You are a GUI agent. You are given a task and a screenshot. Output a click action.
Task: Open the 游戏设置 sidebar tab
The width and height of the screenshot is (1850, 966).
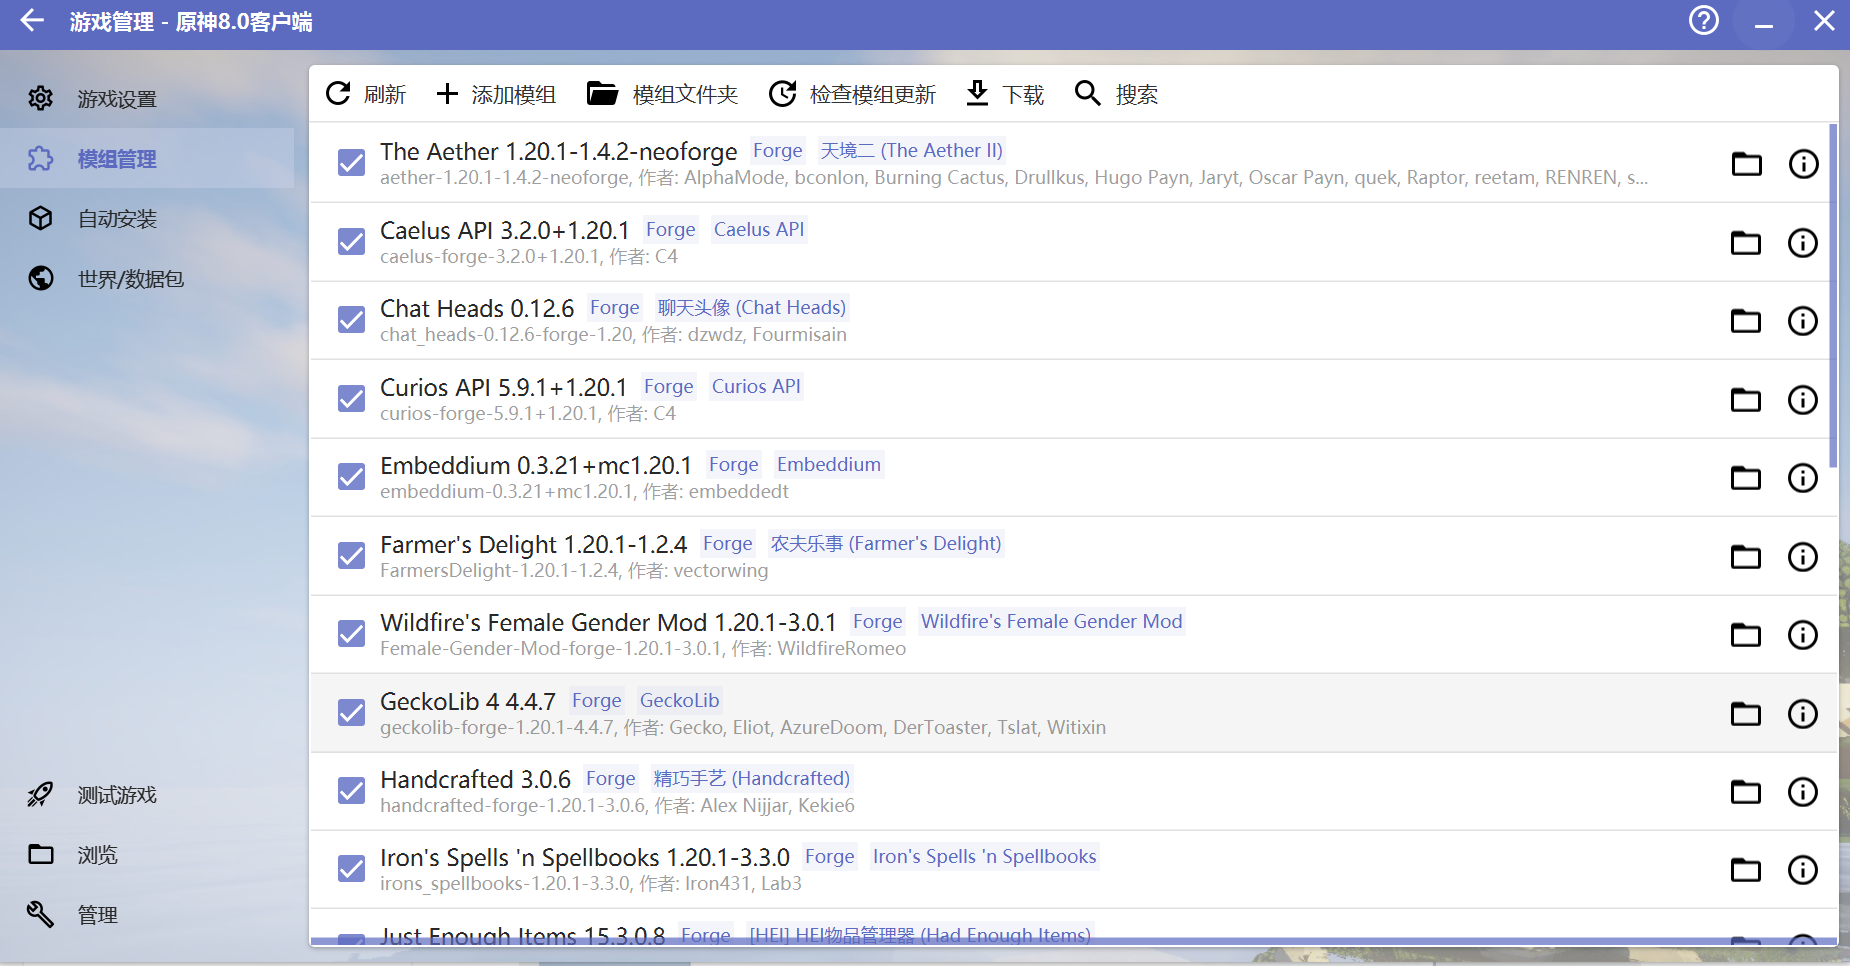pyautogui.click(x=147, y=98)
